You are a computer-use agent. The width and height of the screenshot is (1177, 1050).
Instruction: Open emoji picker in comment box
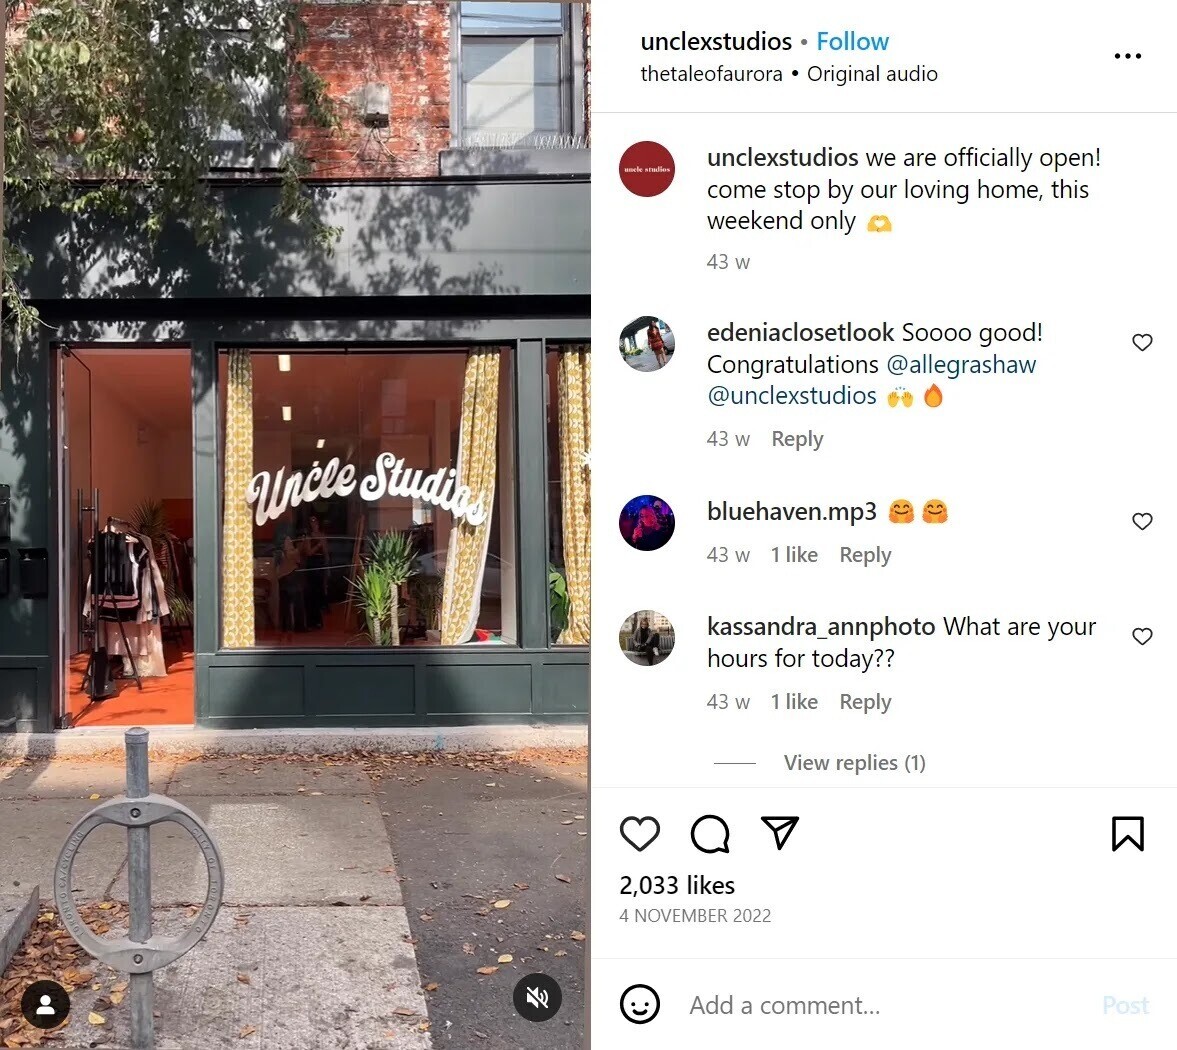pyautogui.click(x=640, y=1004)
